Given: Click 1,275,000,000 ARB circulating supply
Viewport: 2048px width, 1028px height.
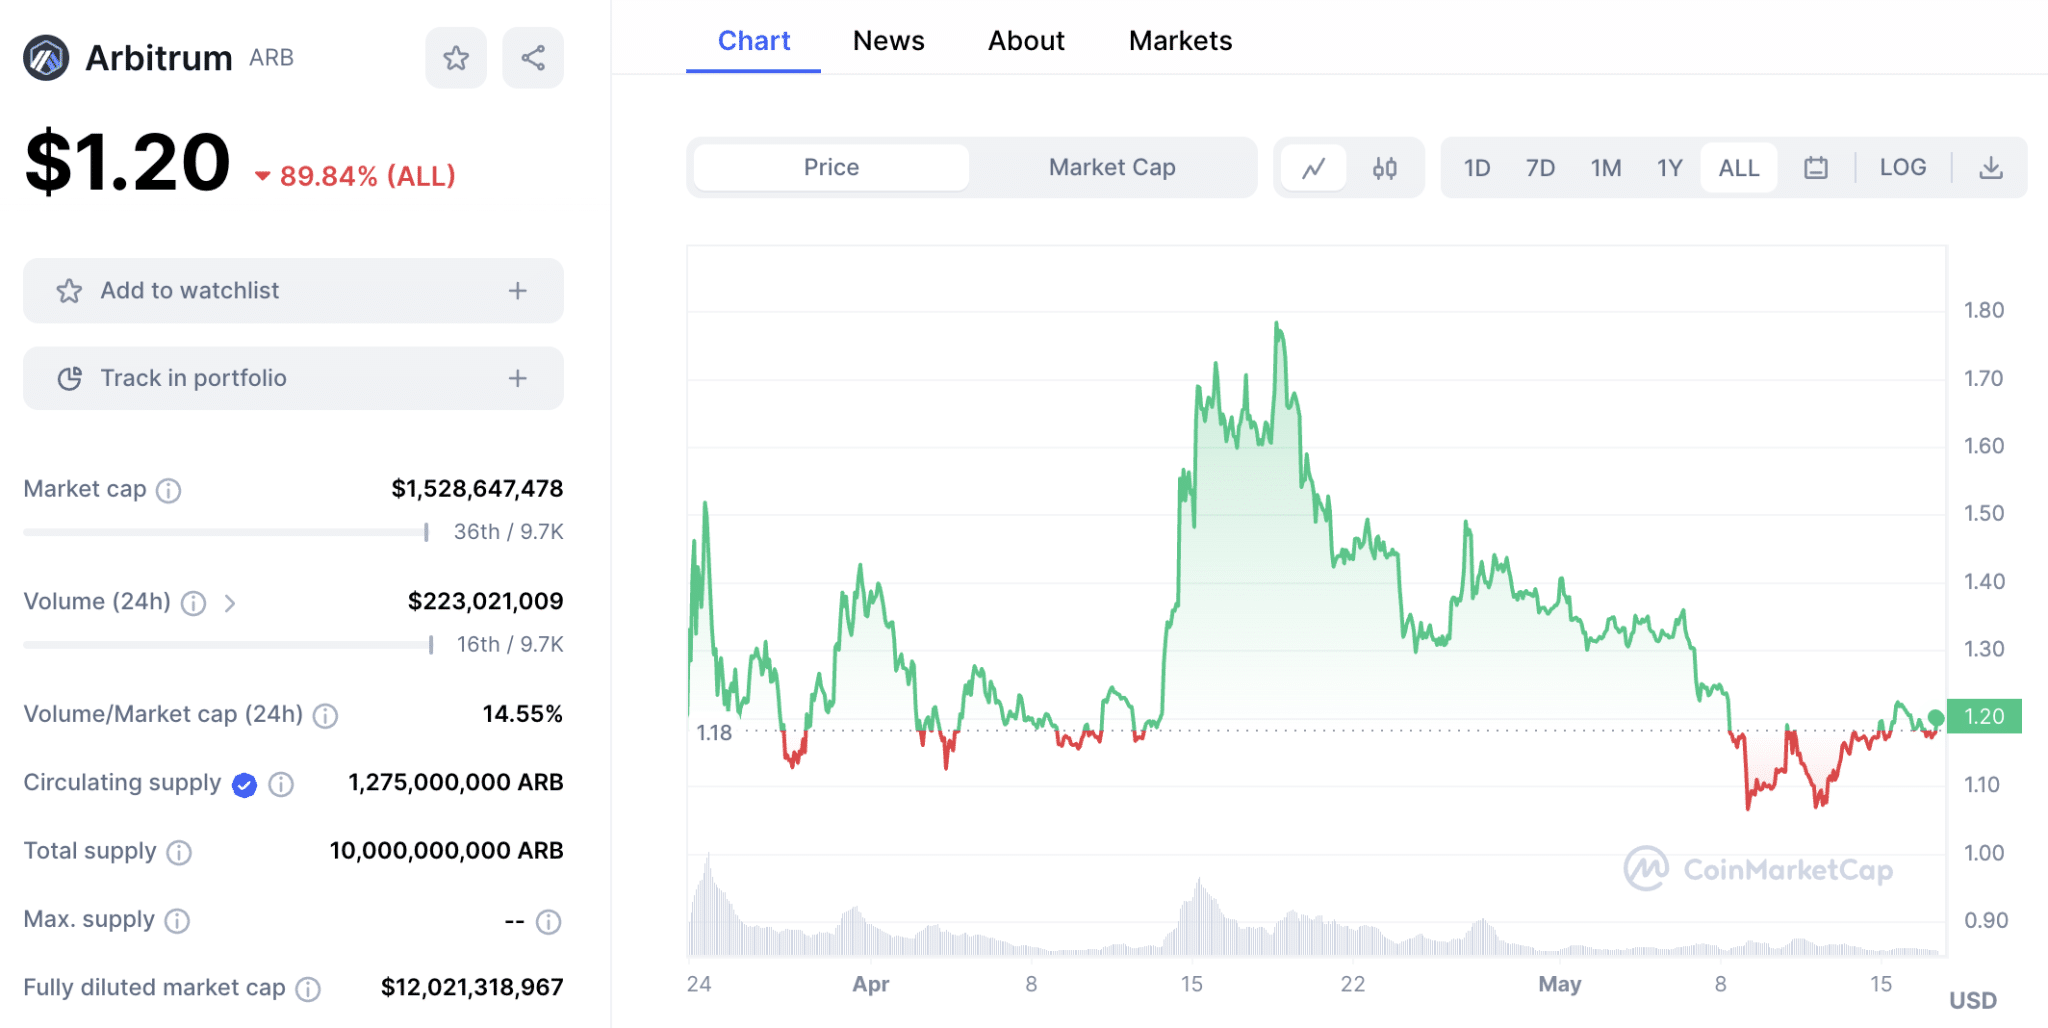Looking at the screenshot, I should pos(456,783).
